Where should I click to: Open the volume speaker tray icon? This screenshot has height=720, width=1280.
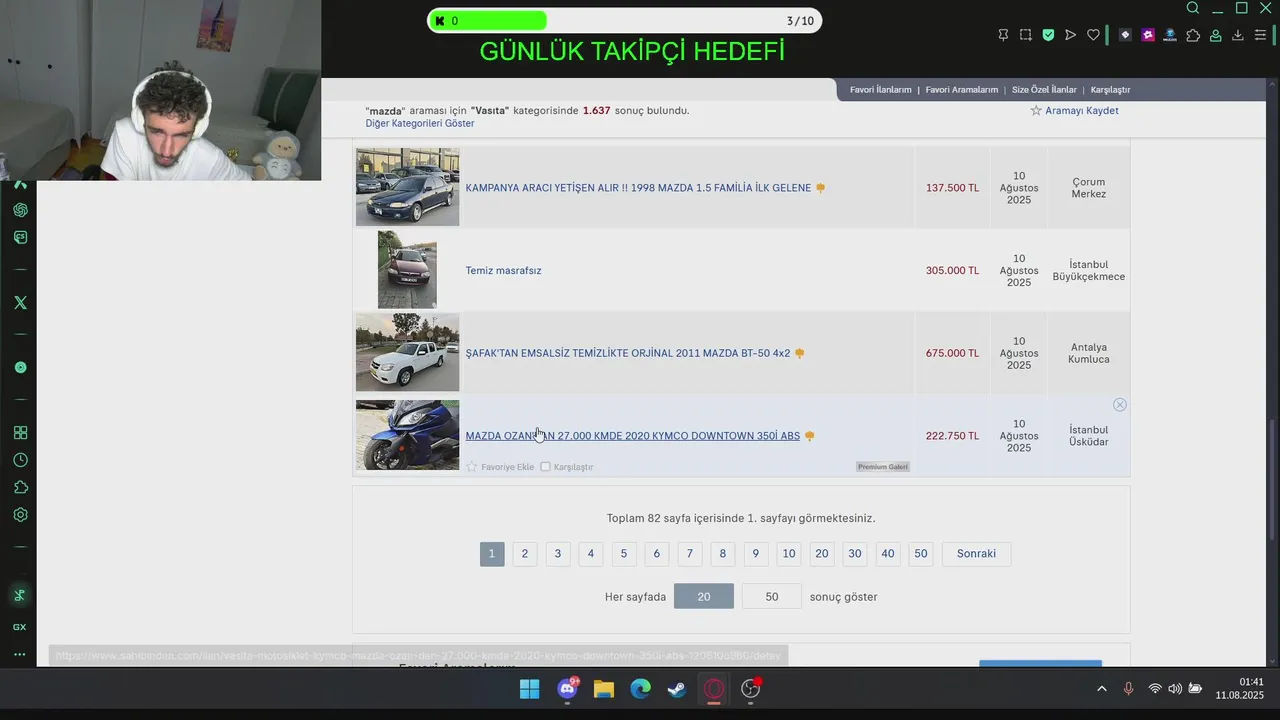tap(1175, 689)
